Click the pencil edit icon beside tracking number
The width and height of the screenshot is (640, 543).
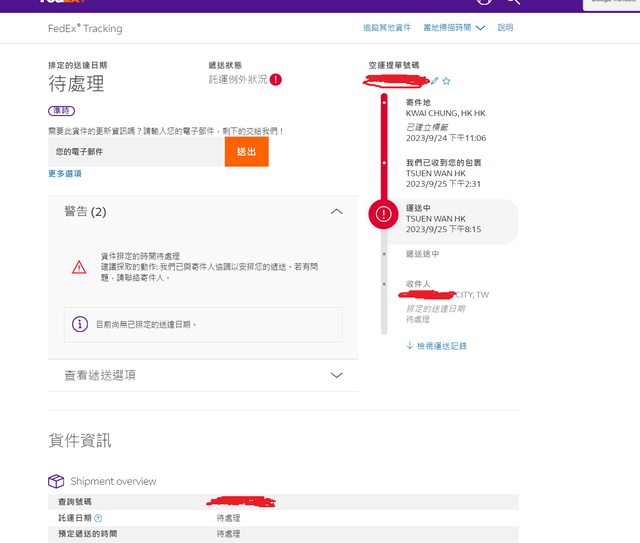pyautogui.click(x=435, y=80)
